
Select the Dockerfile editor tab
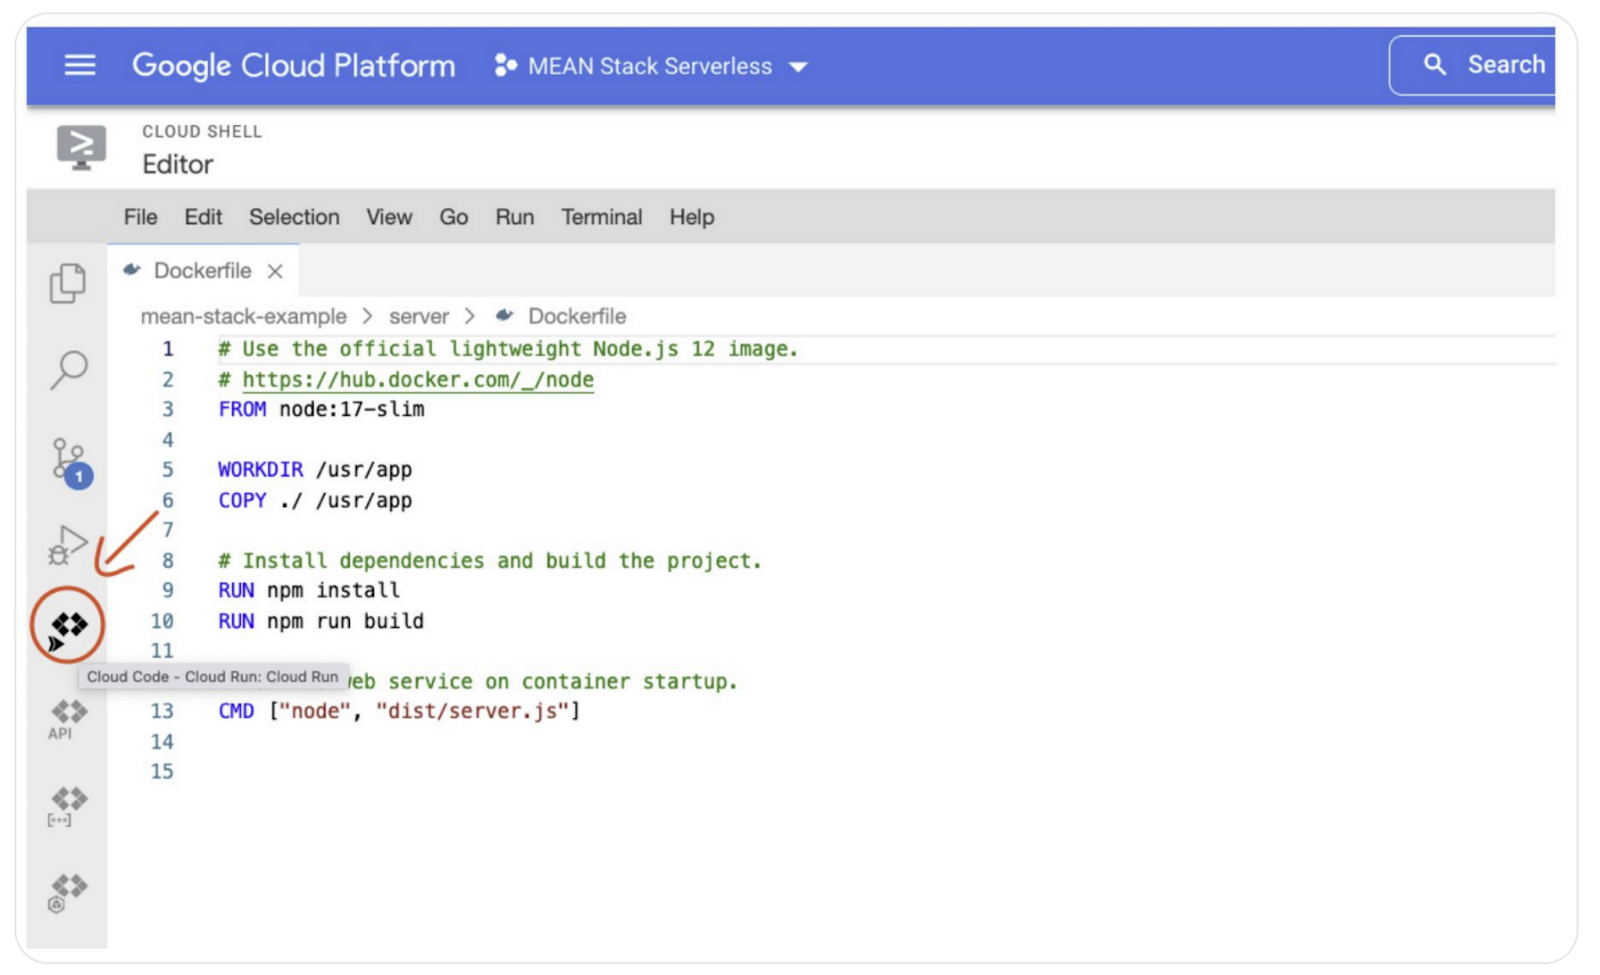click(x=201, y=271)
